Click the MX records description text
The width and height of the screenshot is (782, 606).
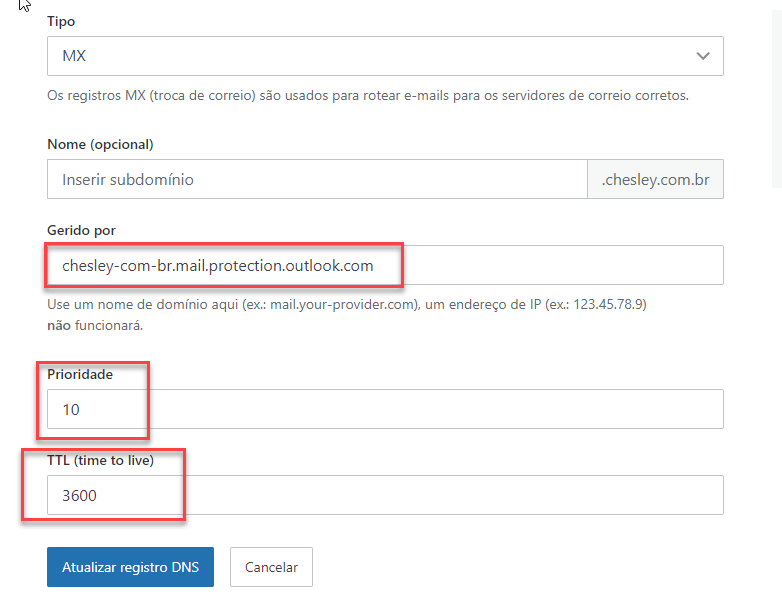pyautogui.click(x=368, y=96)
